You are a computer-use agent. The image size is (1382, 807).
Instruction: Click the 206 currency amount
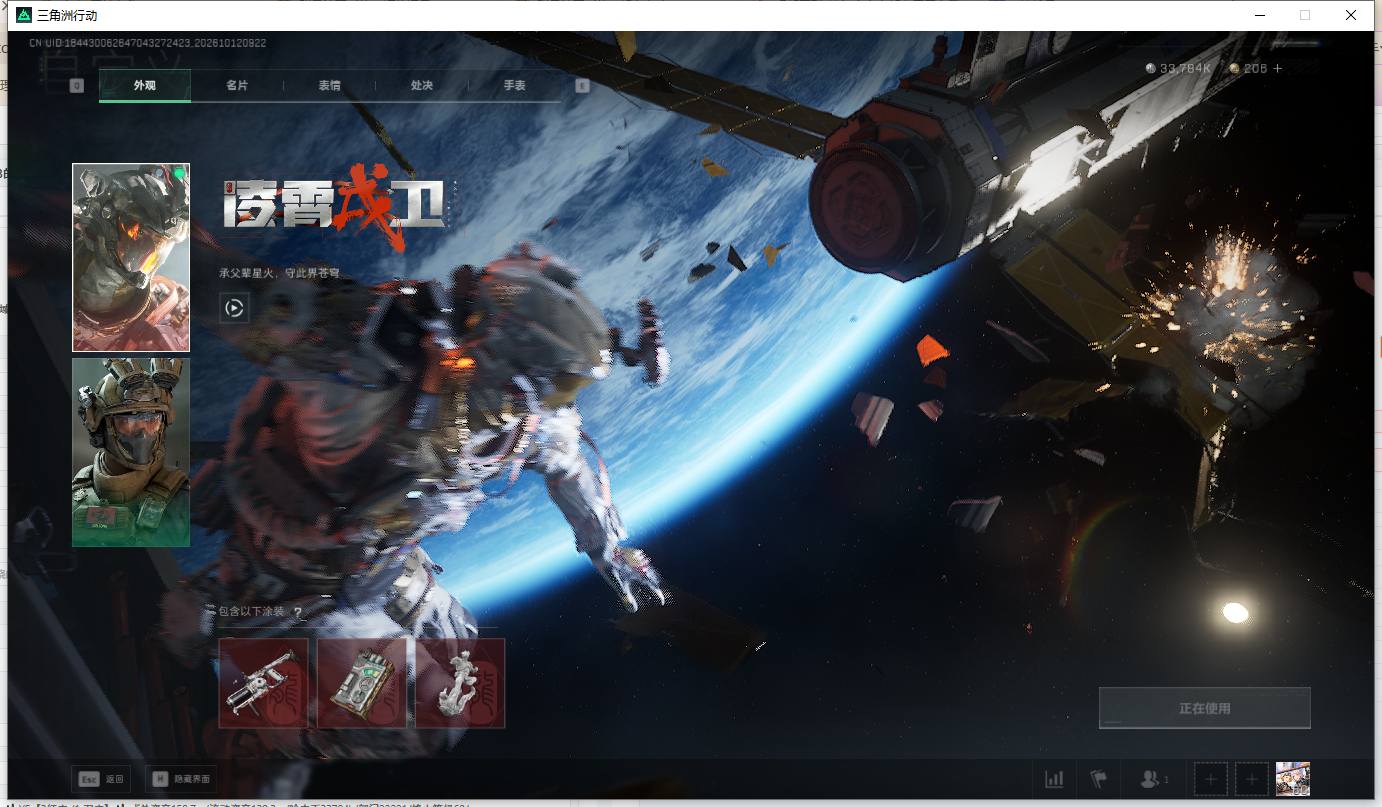pos(1255,68)
